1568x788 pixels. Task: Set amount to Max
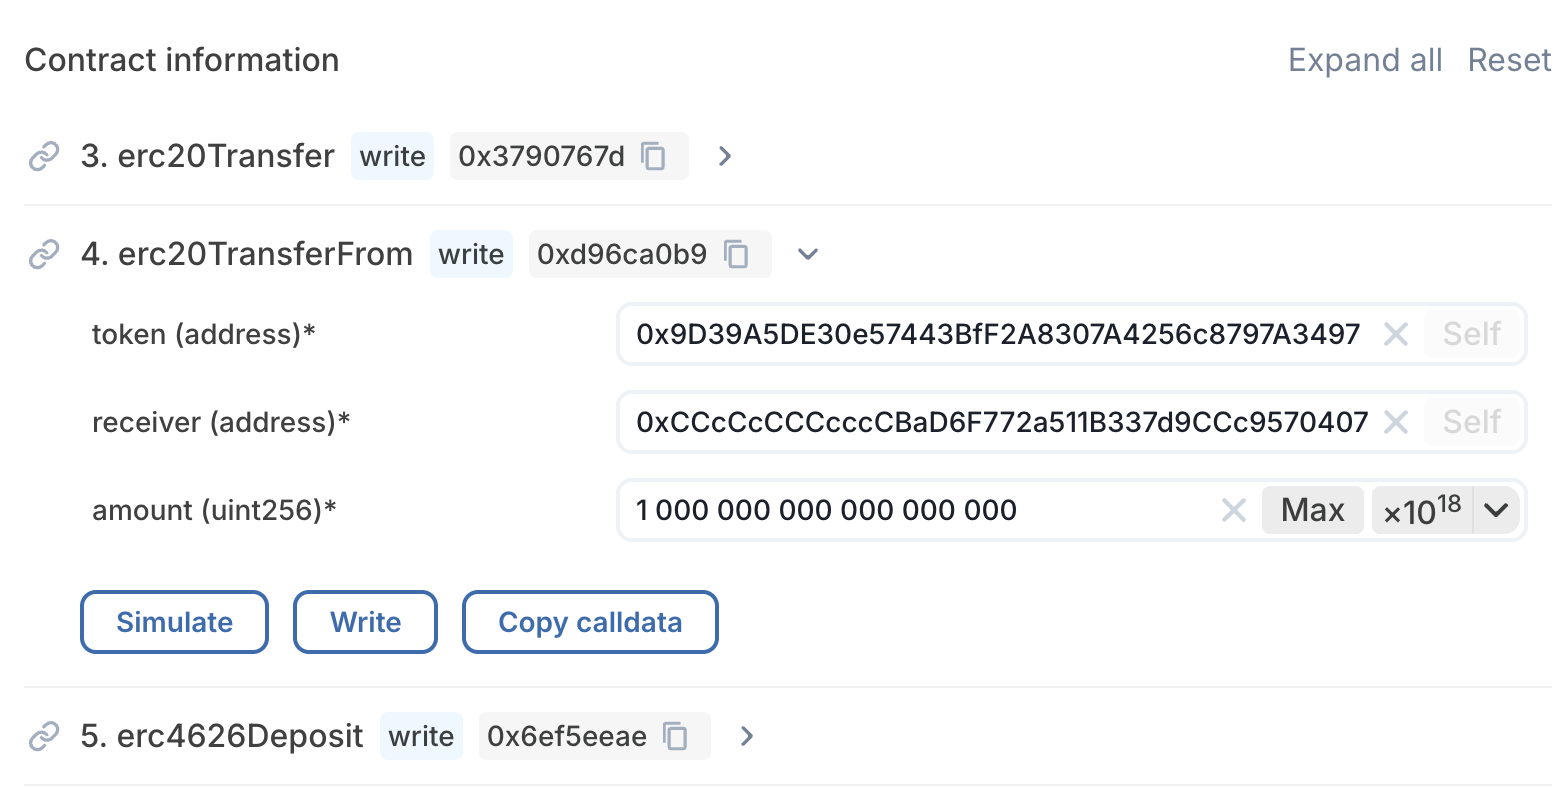pos(1312,511)
